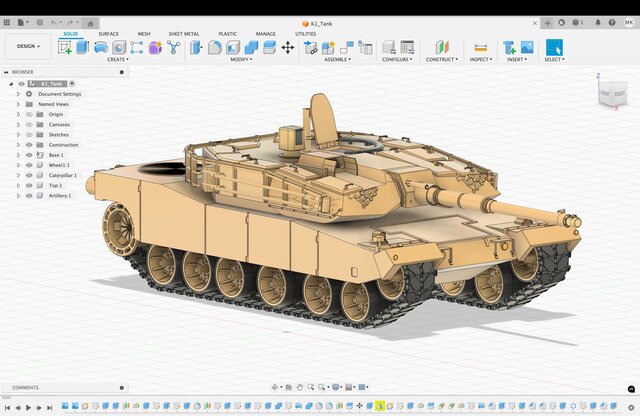Open the INSPECT dropdown menu
Screen dimensions: 640x416
pyautogui.click(x=481, y=60)
